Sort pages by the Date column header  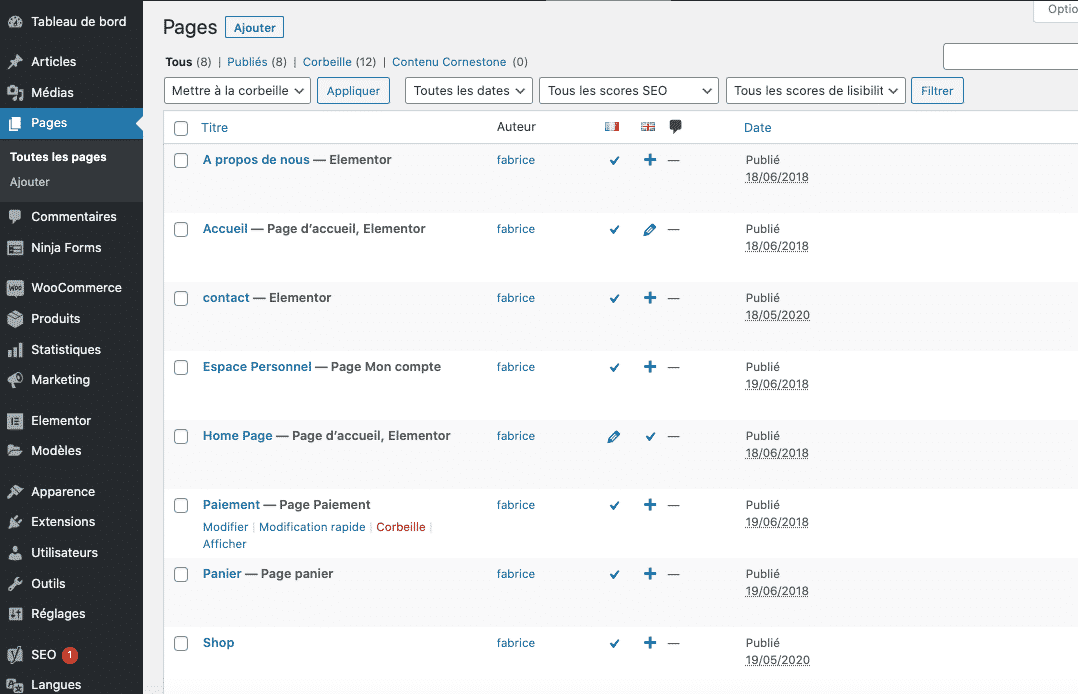[x=757, y=128]
